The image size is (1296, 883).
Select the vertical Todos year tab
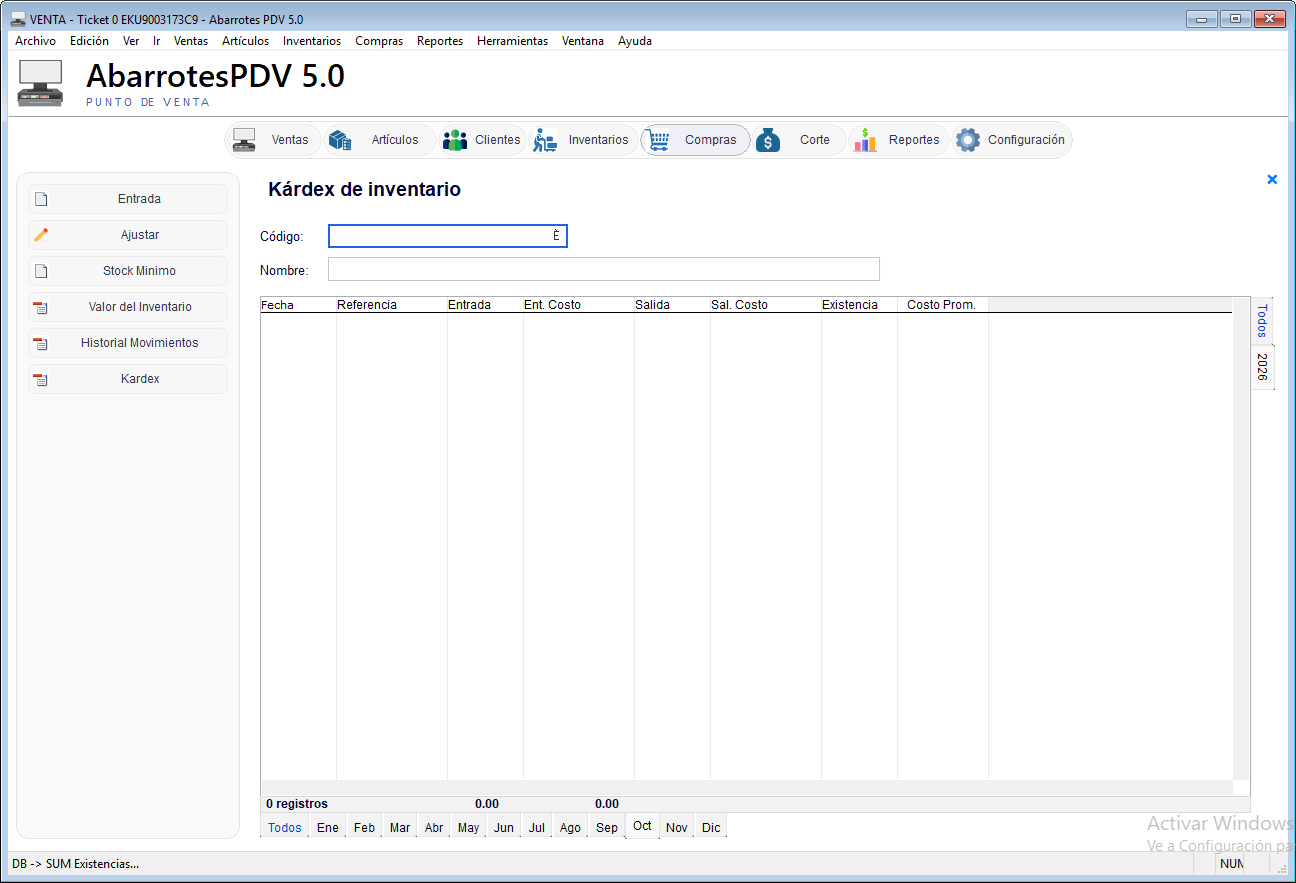click(1262, 321)
